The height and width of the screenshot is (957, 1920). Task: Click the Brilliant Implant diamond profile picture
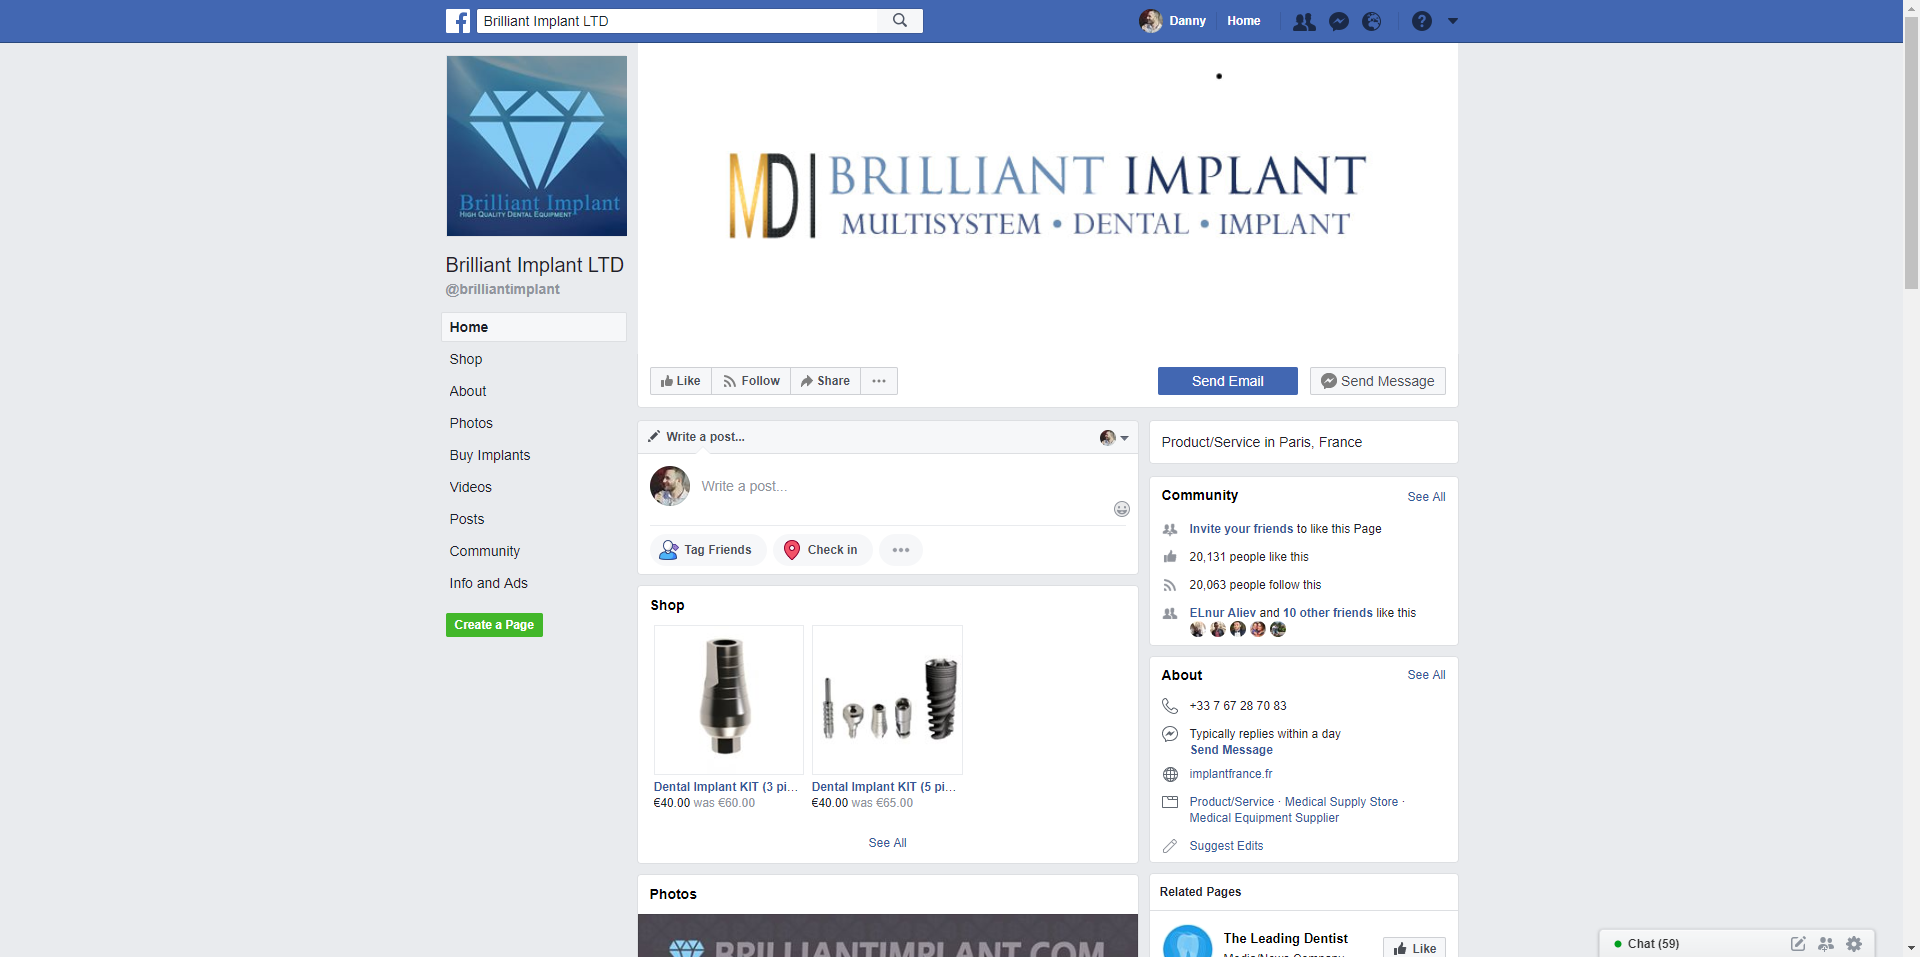click(537, 146)
